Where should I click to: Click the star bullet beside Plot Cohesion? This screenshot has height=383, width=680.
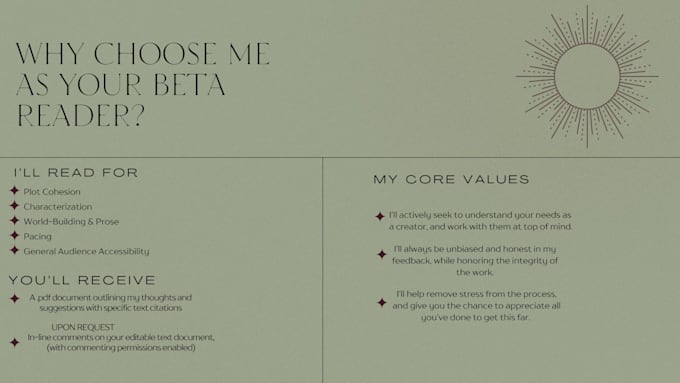(14, 190)
